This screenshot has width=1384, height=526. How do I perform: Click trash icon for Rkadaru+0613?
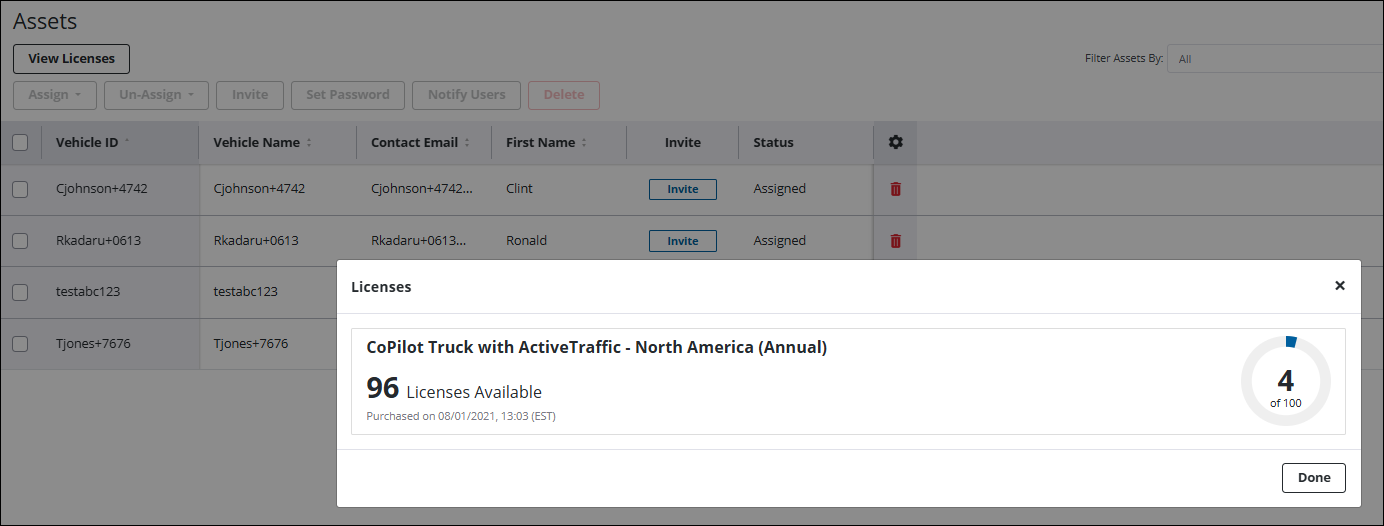(895, 241)
